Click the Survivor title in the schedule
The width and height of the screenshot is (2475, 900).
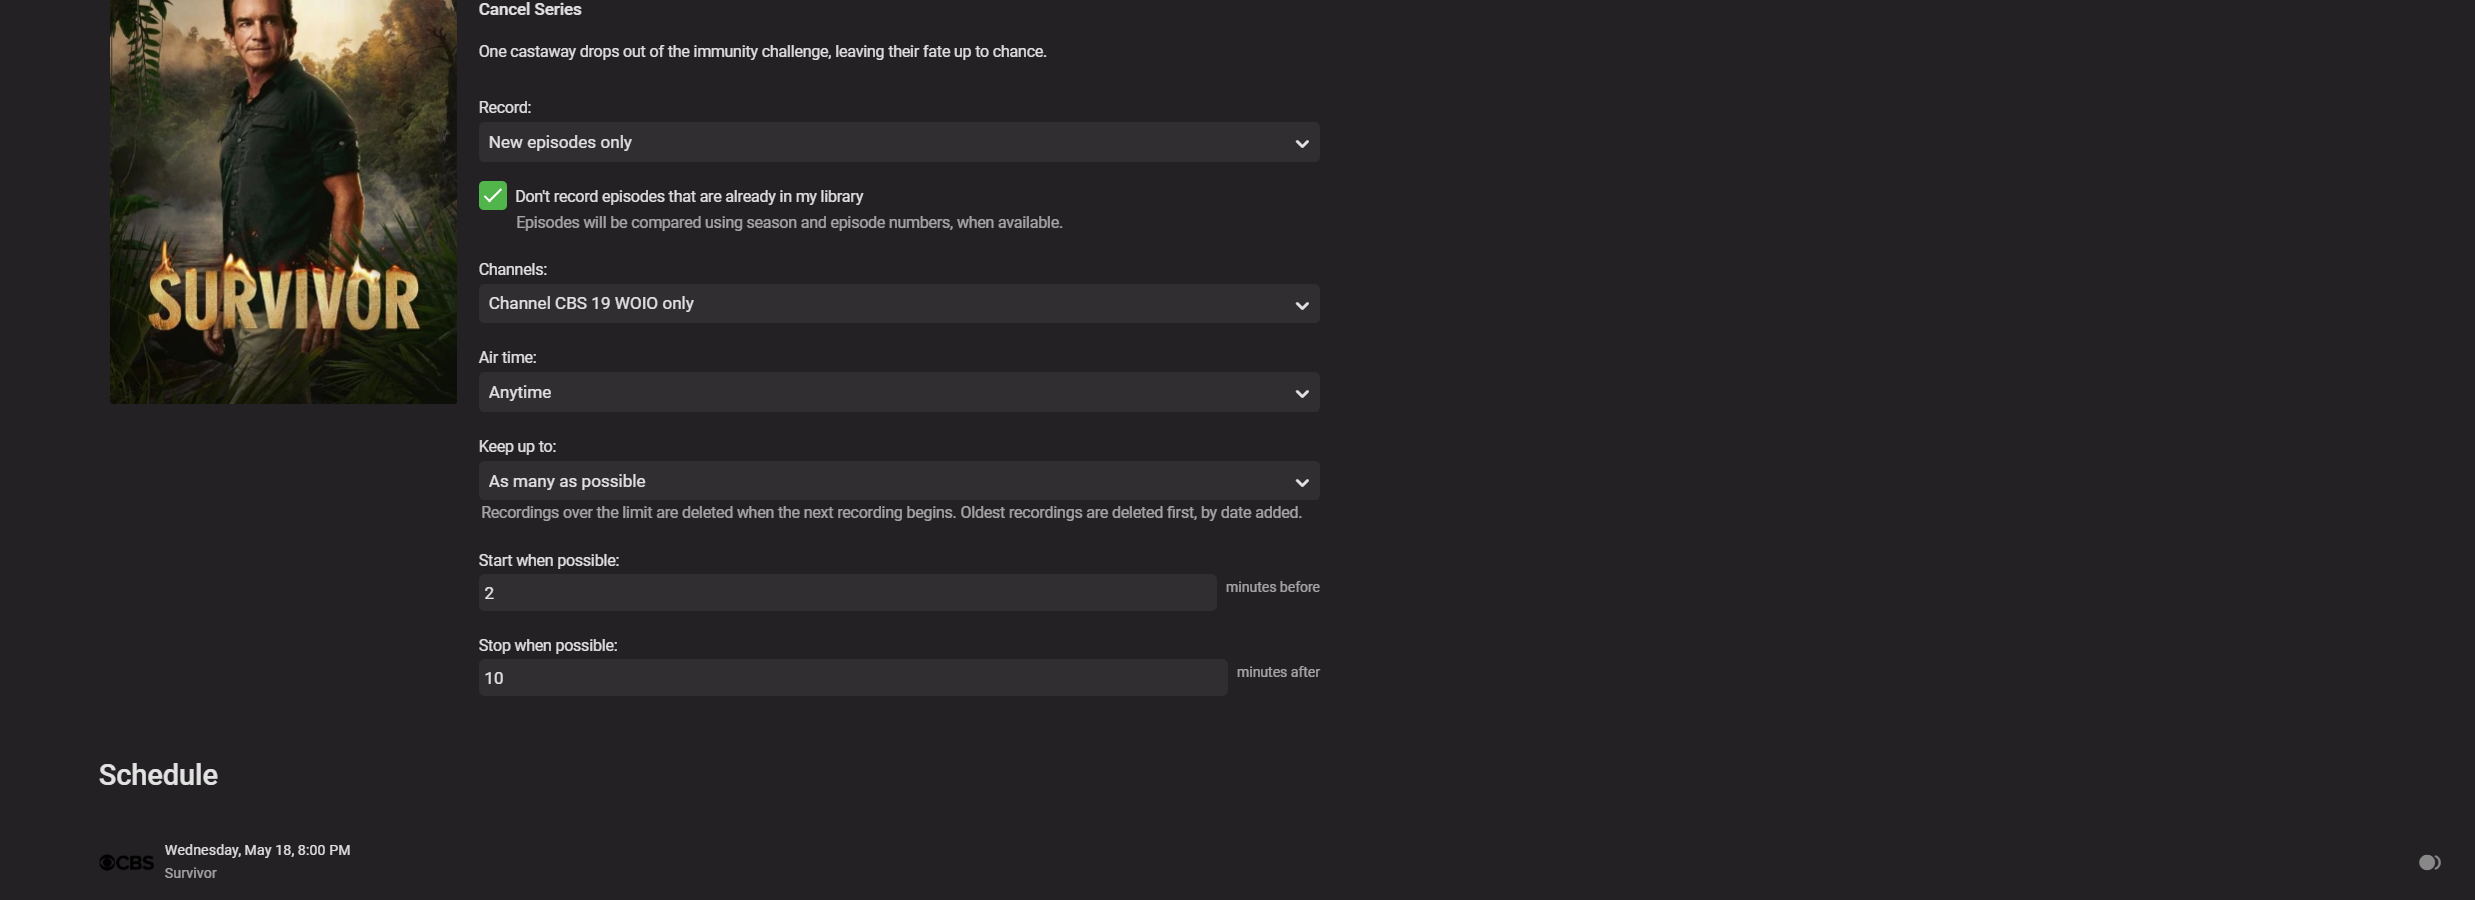191,873
